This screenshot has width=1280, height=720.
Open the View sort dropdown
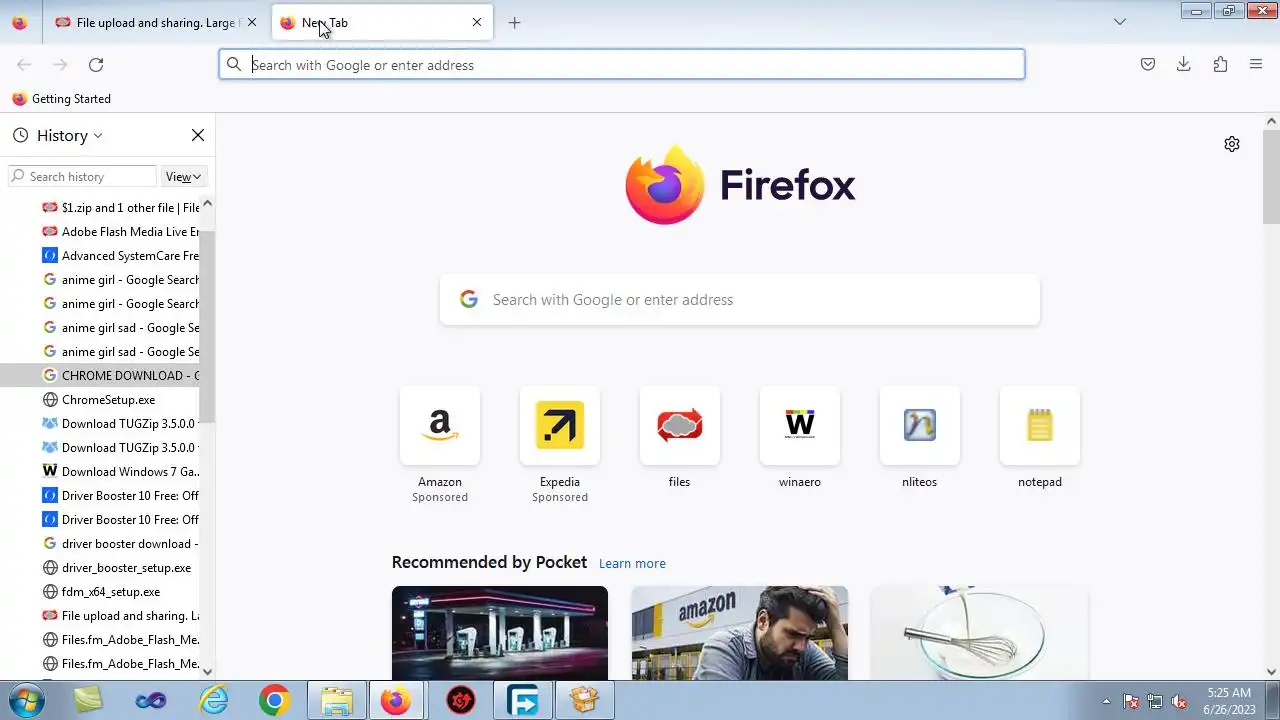[x=183, y=177]
